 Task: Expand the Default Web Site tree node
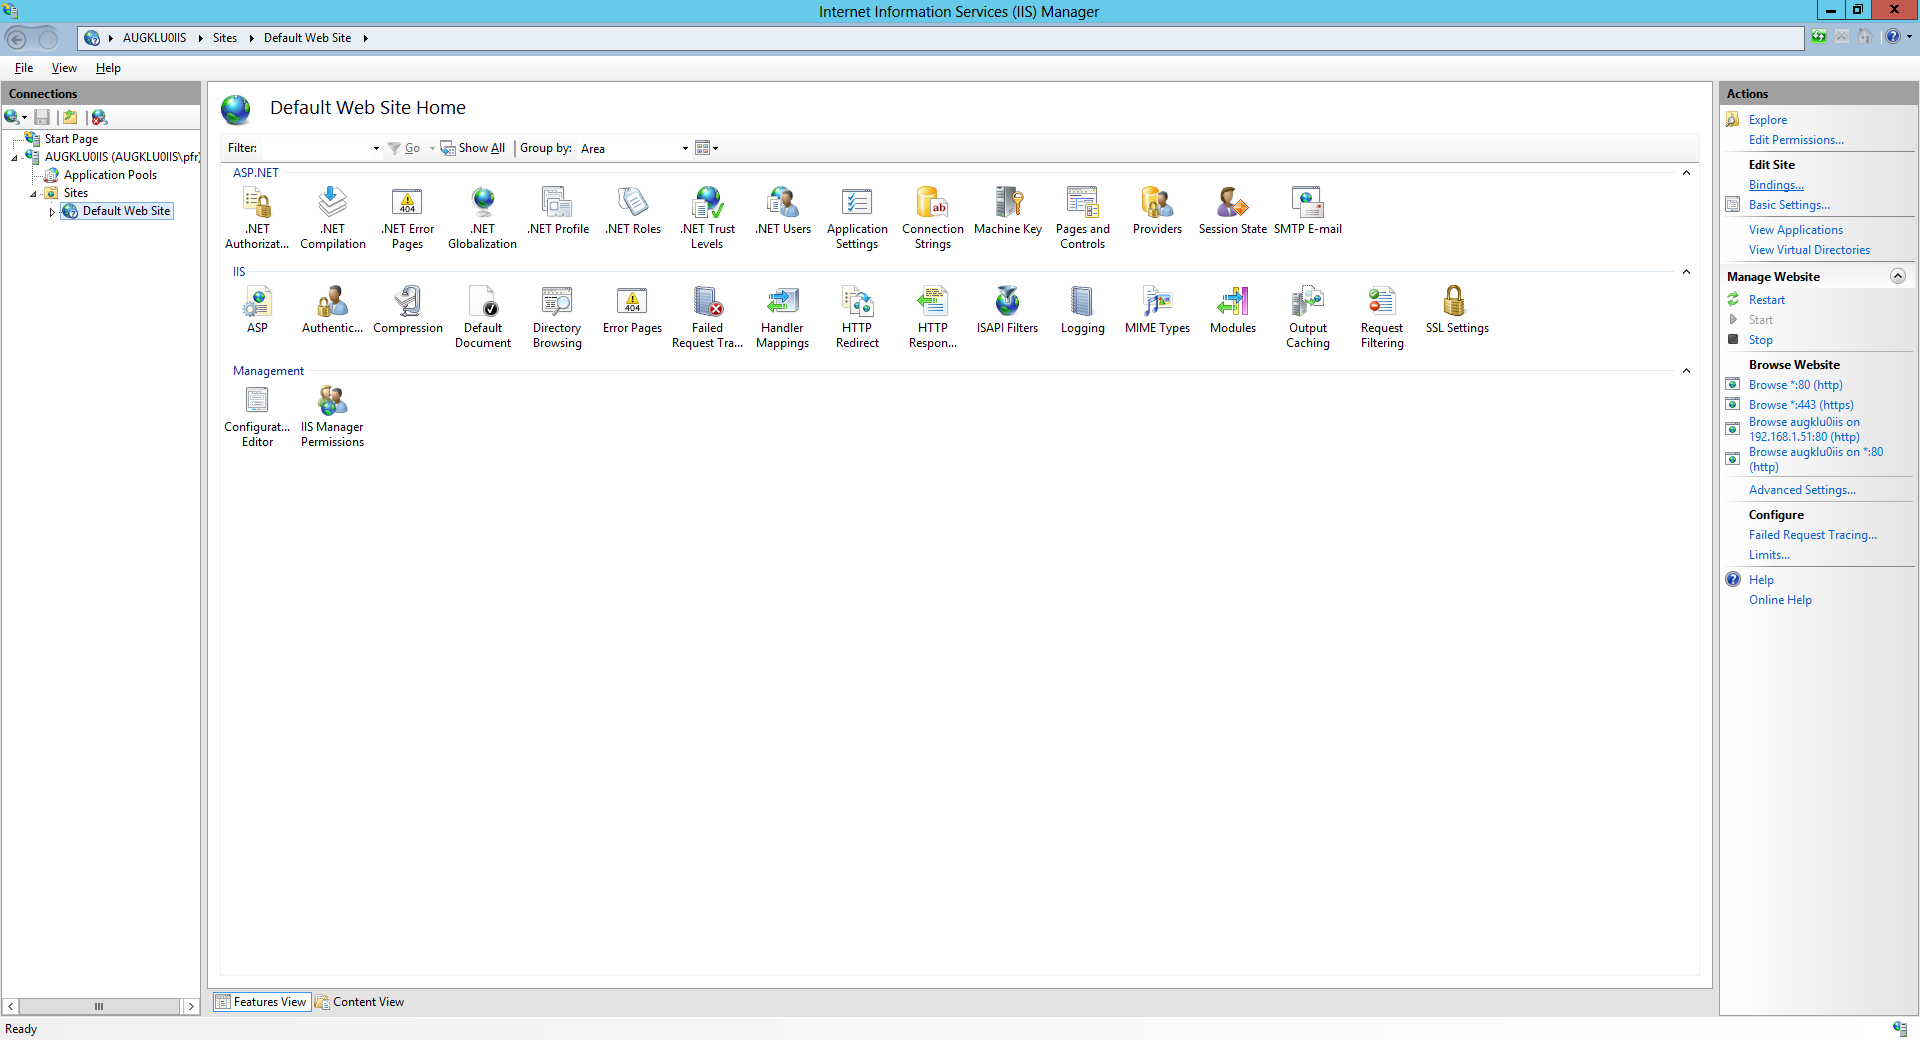(52, 212)
